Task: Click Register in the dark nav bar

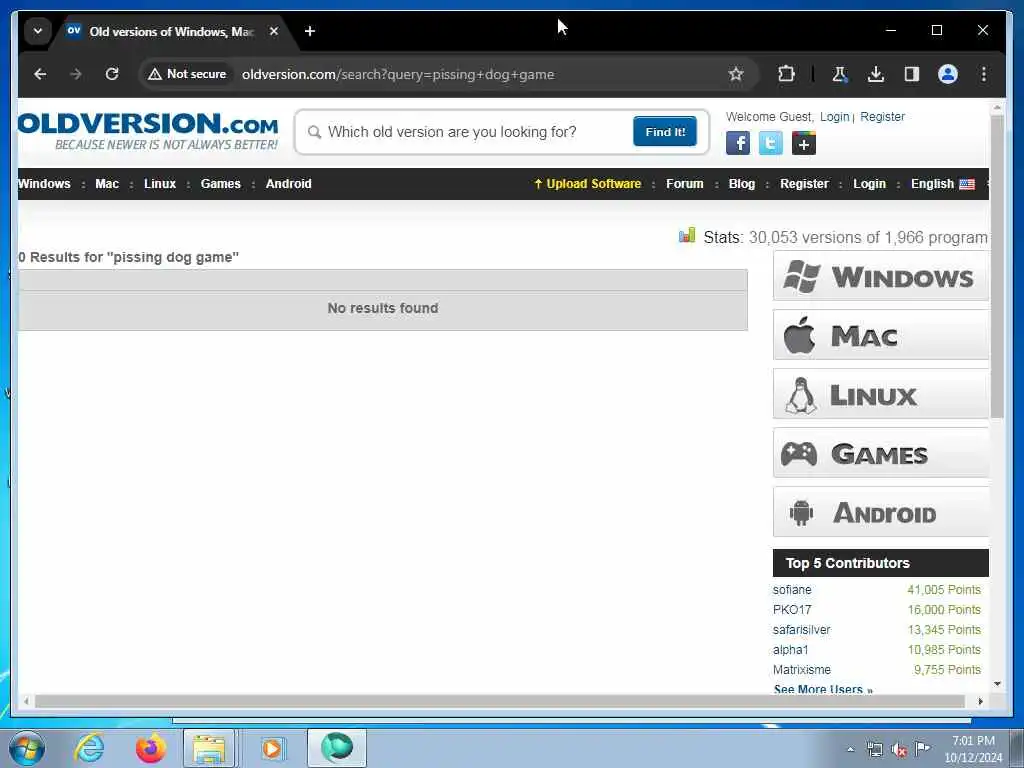Action: click(804, 184)
